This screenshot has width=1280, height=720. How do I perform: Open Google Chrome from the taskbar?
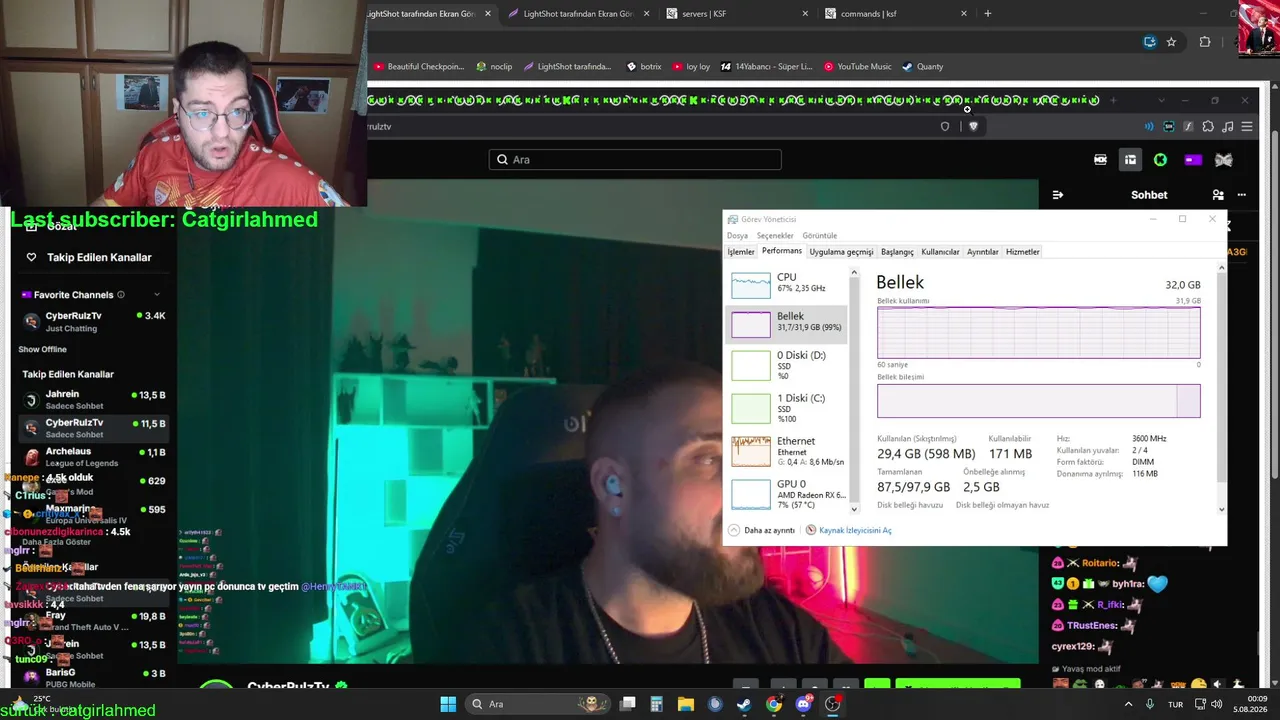pyautogui.click(x=774, y=704)
